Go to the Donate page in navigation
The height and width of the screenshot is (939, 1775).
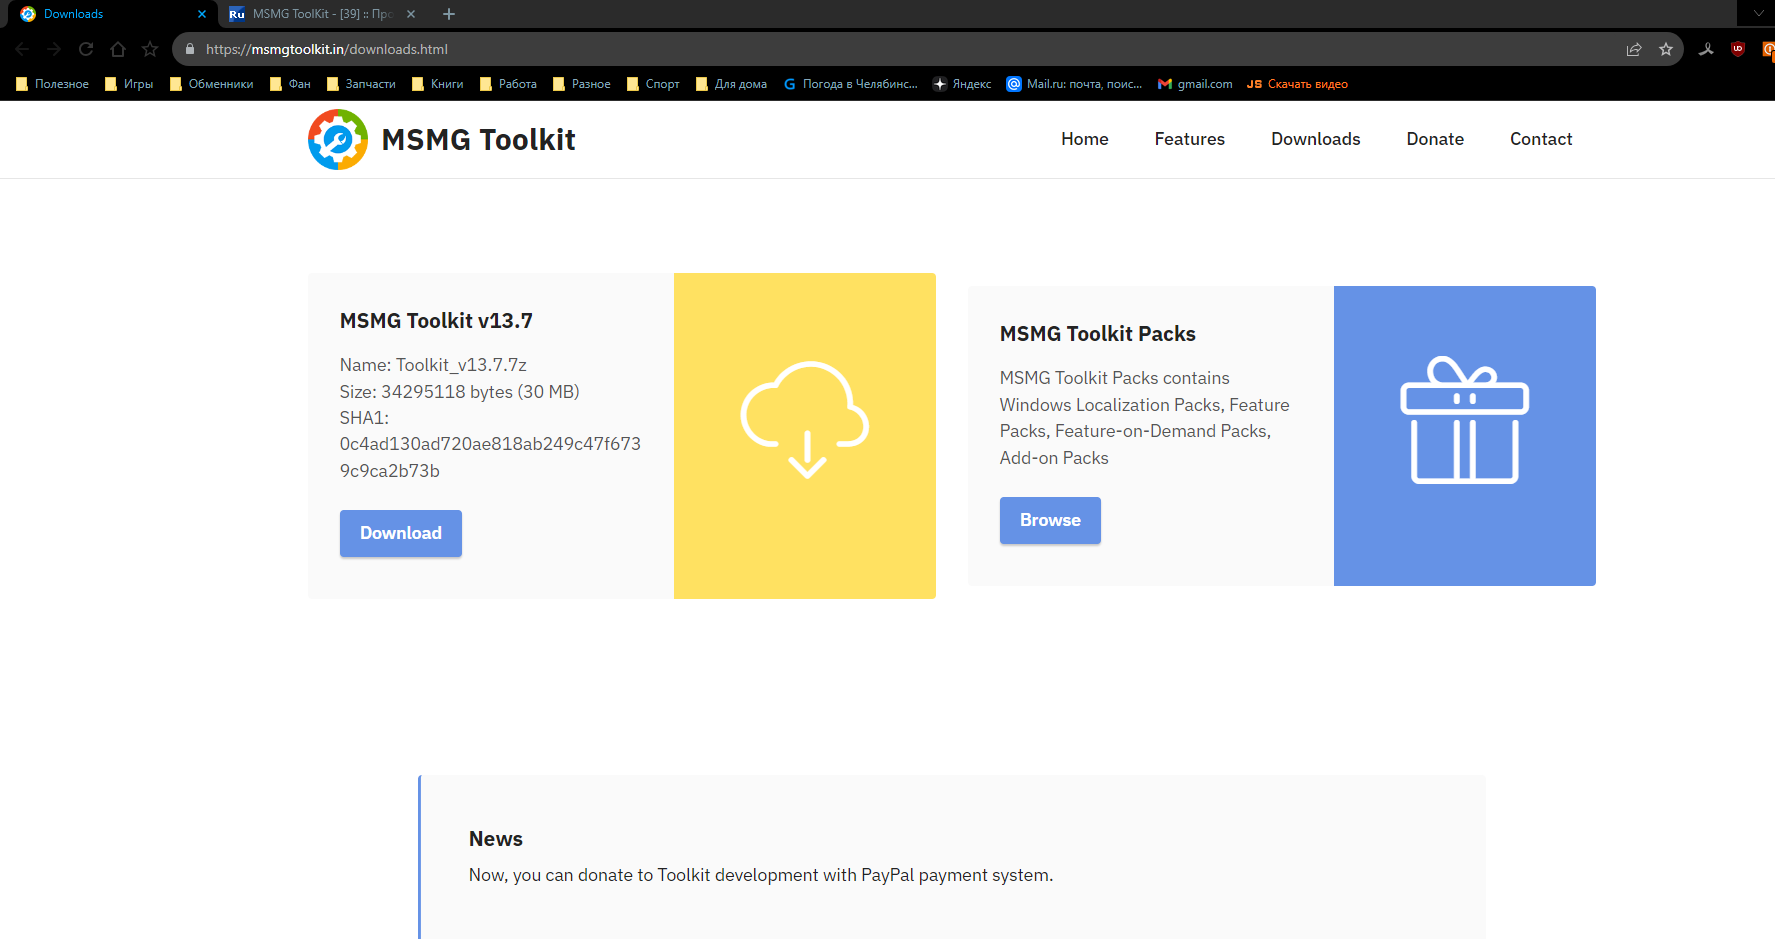tap(1435, 139)
